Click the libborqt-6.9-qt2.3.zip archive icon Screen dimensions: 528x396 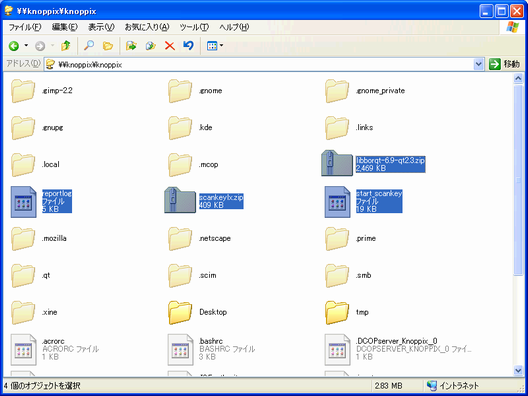click(x=337, y=163)
